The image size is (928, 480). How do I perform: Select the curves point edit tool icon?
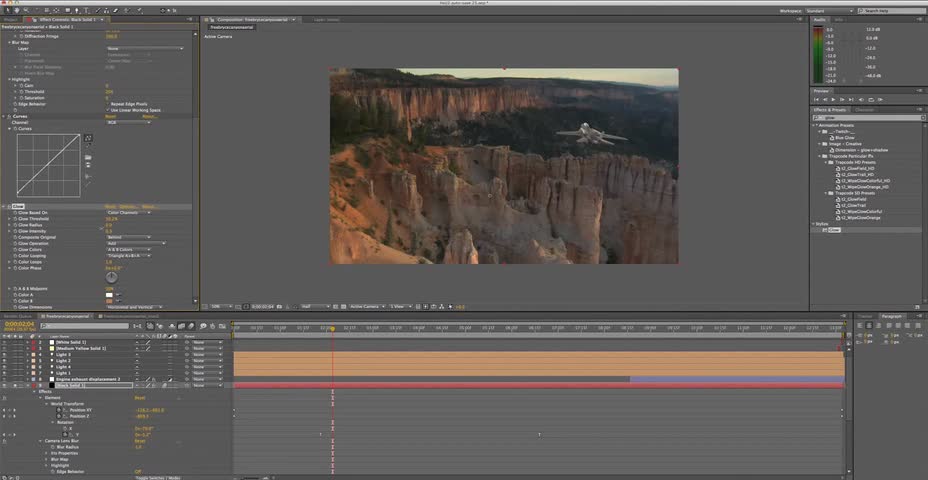[87, 137]
